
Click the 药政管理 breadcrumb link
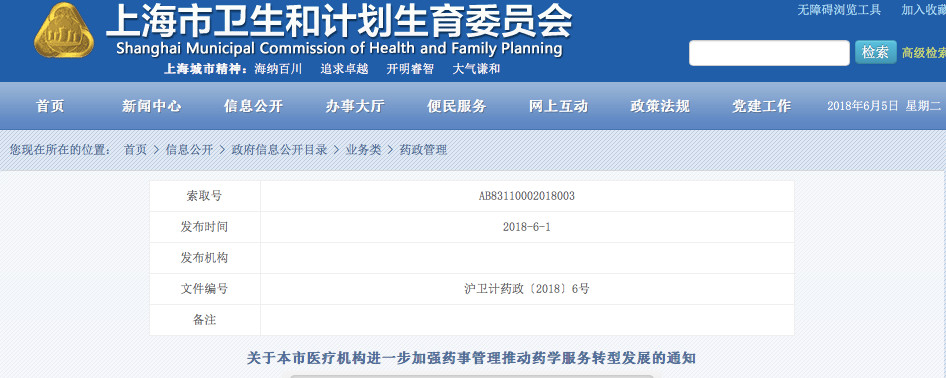click(x=424, y=150)
